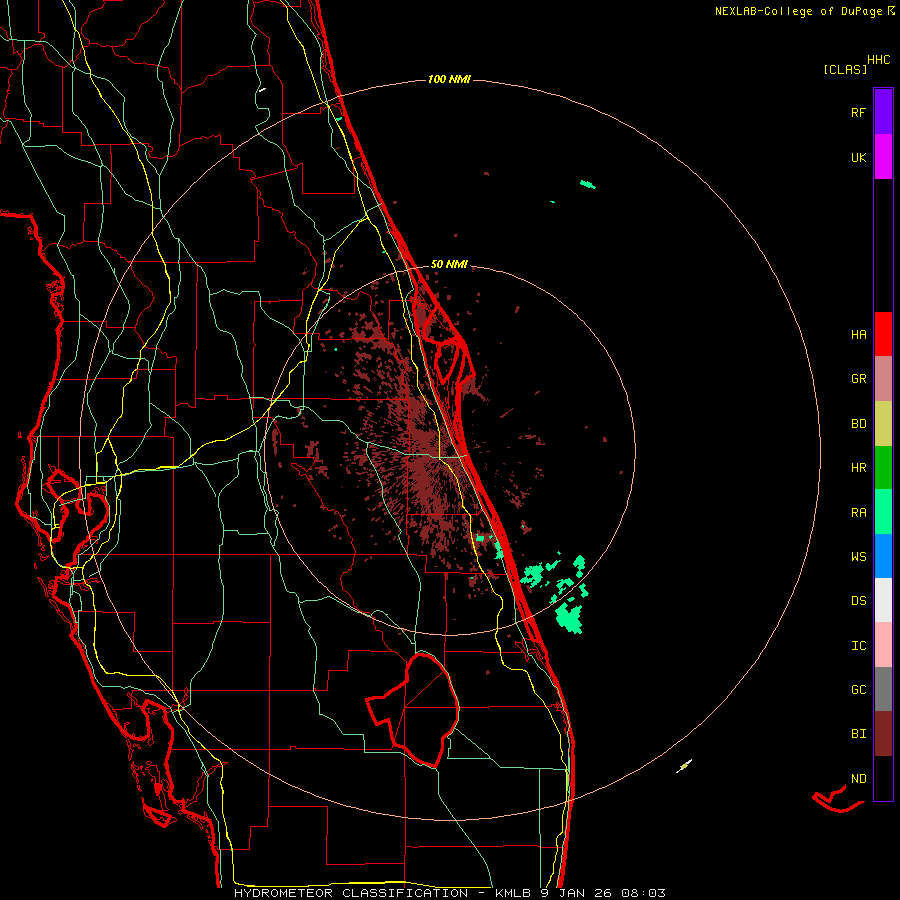Click the brown BI legend color swatch
The height and width of the screenshot is (900, 900).
883,734
